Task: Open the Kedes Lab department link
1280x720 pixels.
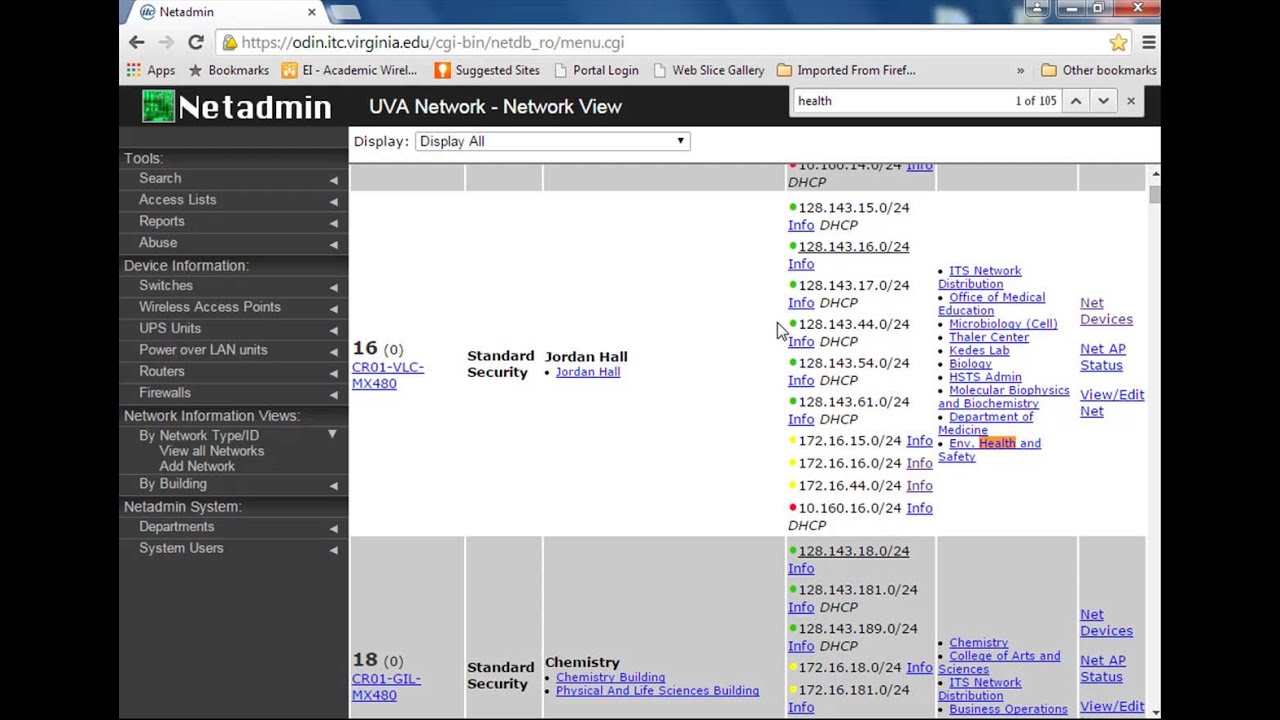Action: tap(979, 351)
